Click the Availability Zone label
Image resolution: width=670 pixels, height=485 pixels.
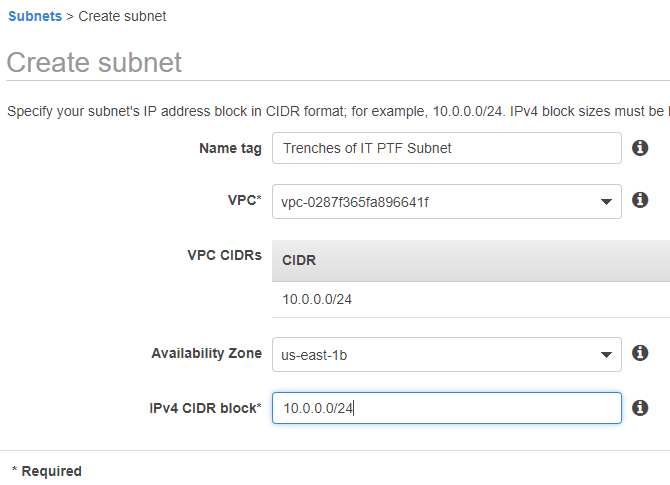[206, 353]
